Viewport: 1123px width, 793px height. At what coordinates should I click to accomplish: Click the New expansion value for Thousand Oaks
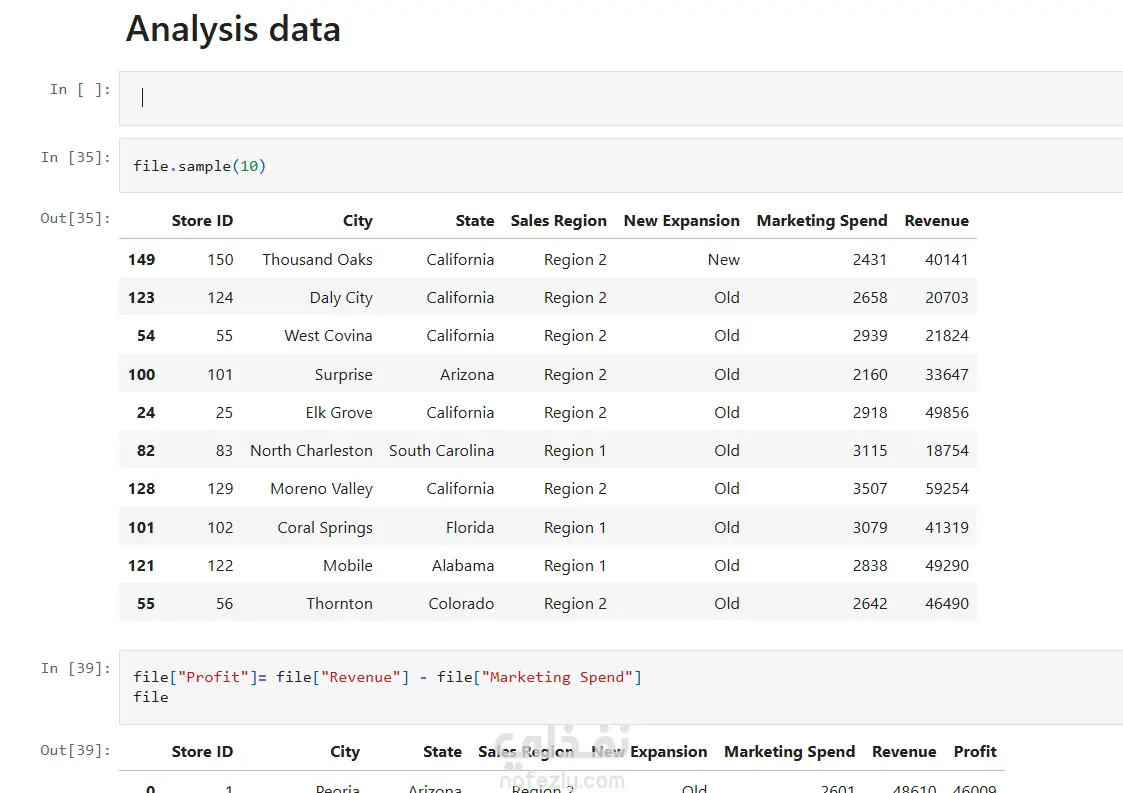tap(723, 259)
